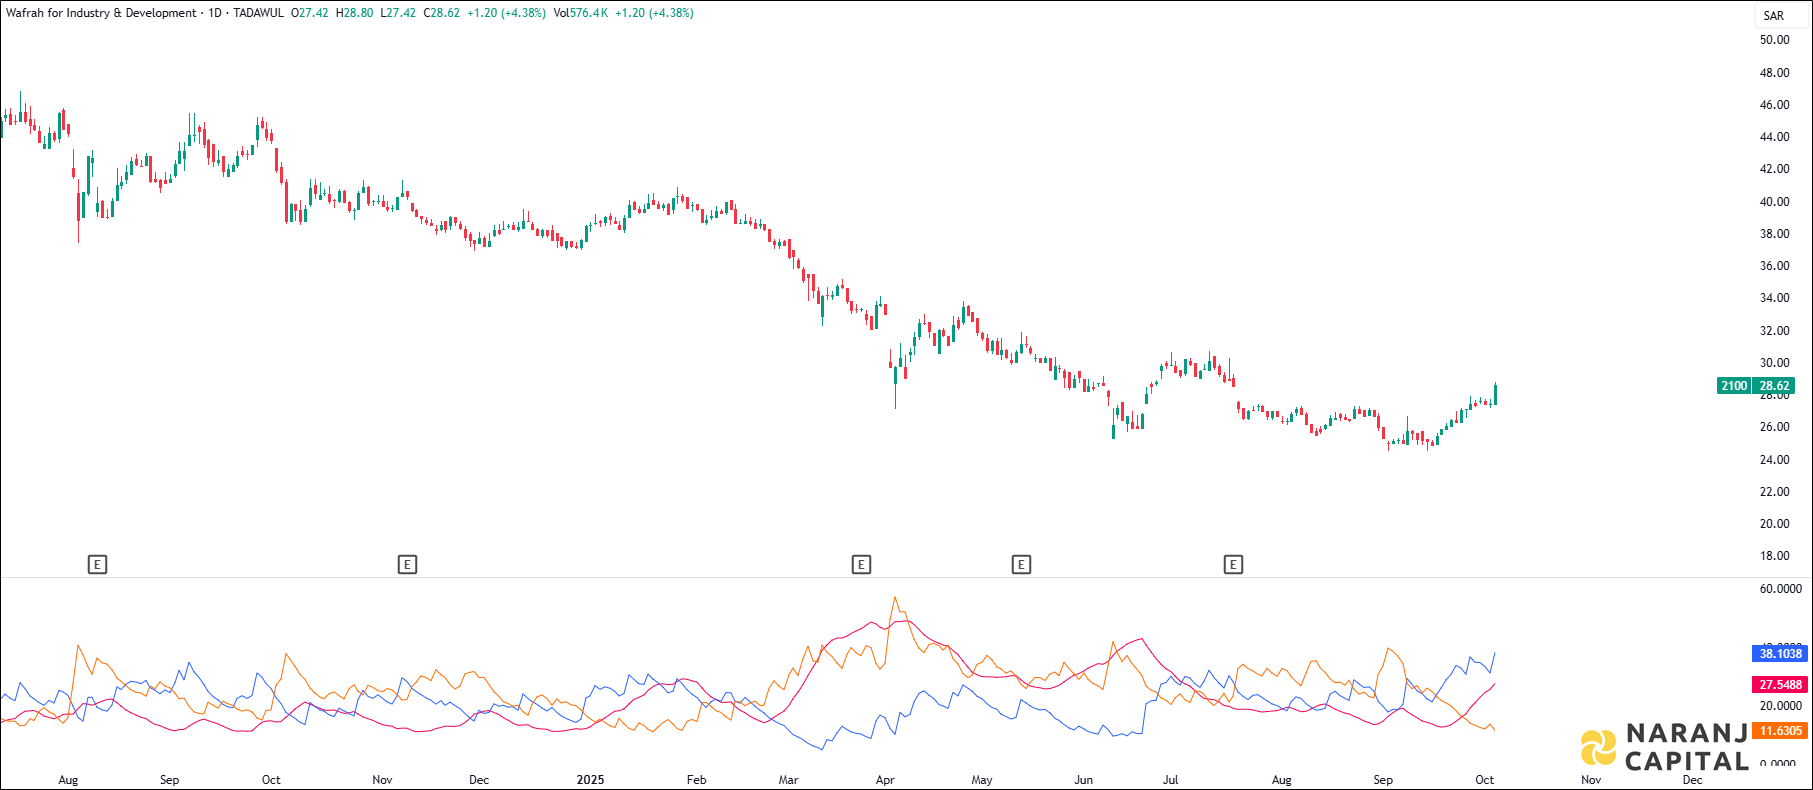Select the orange 11.6305 indicator value label
Image resolution: width=1813 pixels, height=790 pixels.
point(1780,731)
